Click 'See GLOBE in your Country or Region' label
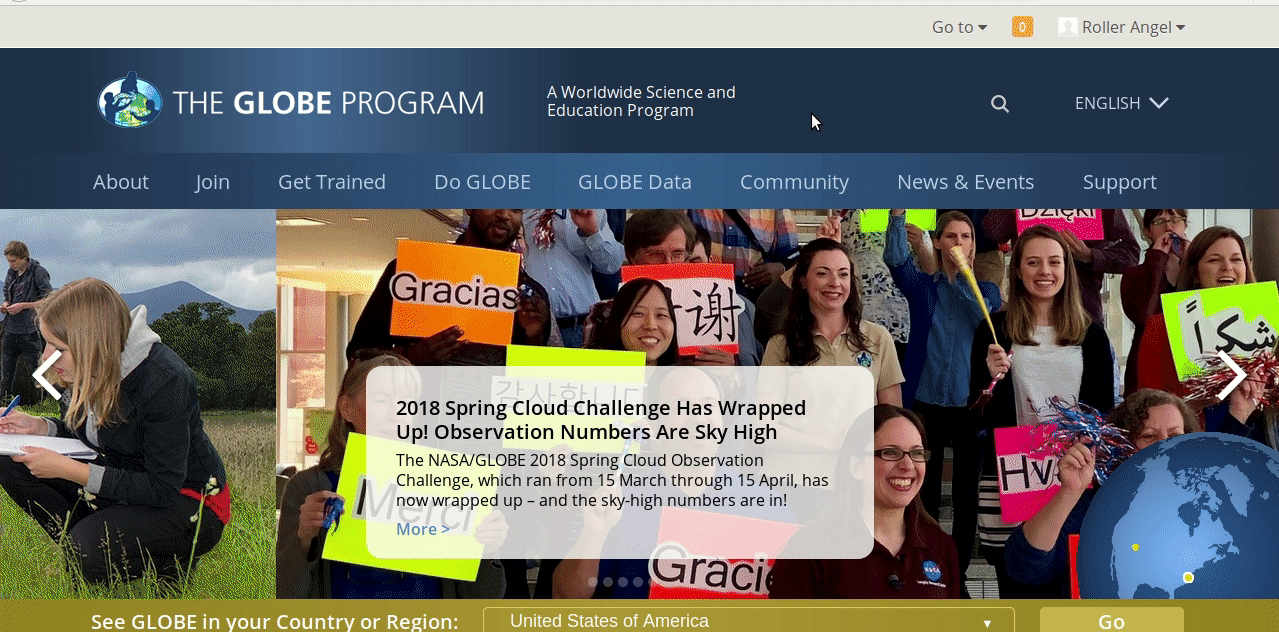The image size is (1279, 632). pyautogui.click(x=275, y=621)
